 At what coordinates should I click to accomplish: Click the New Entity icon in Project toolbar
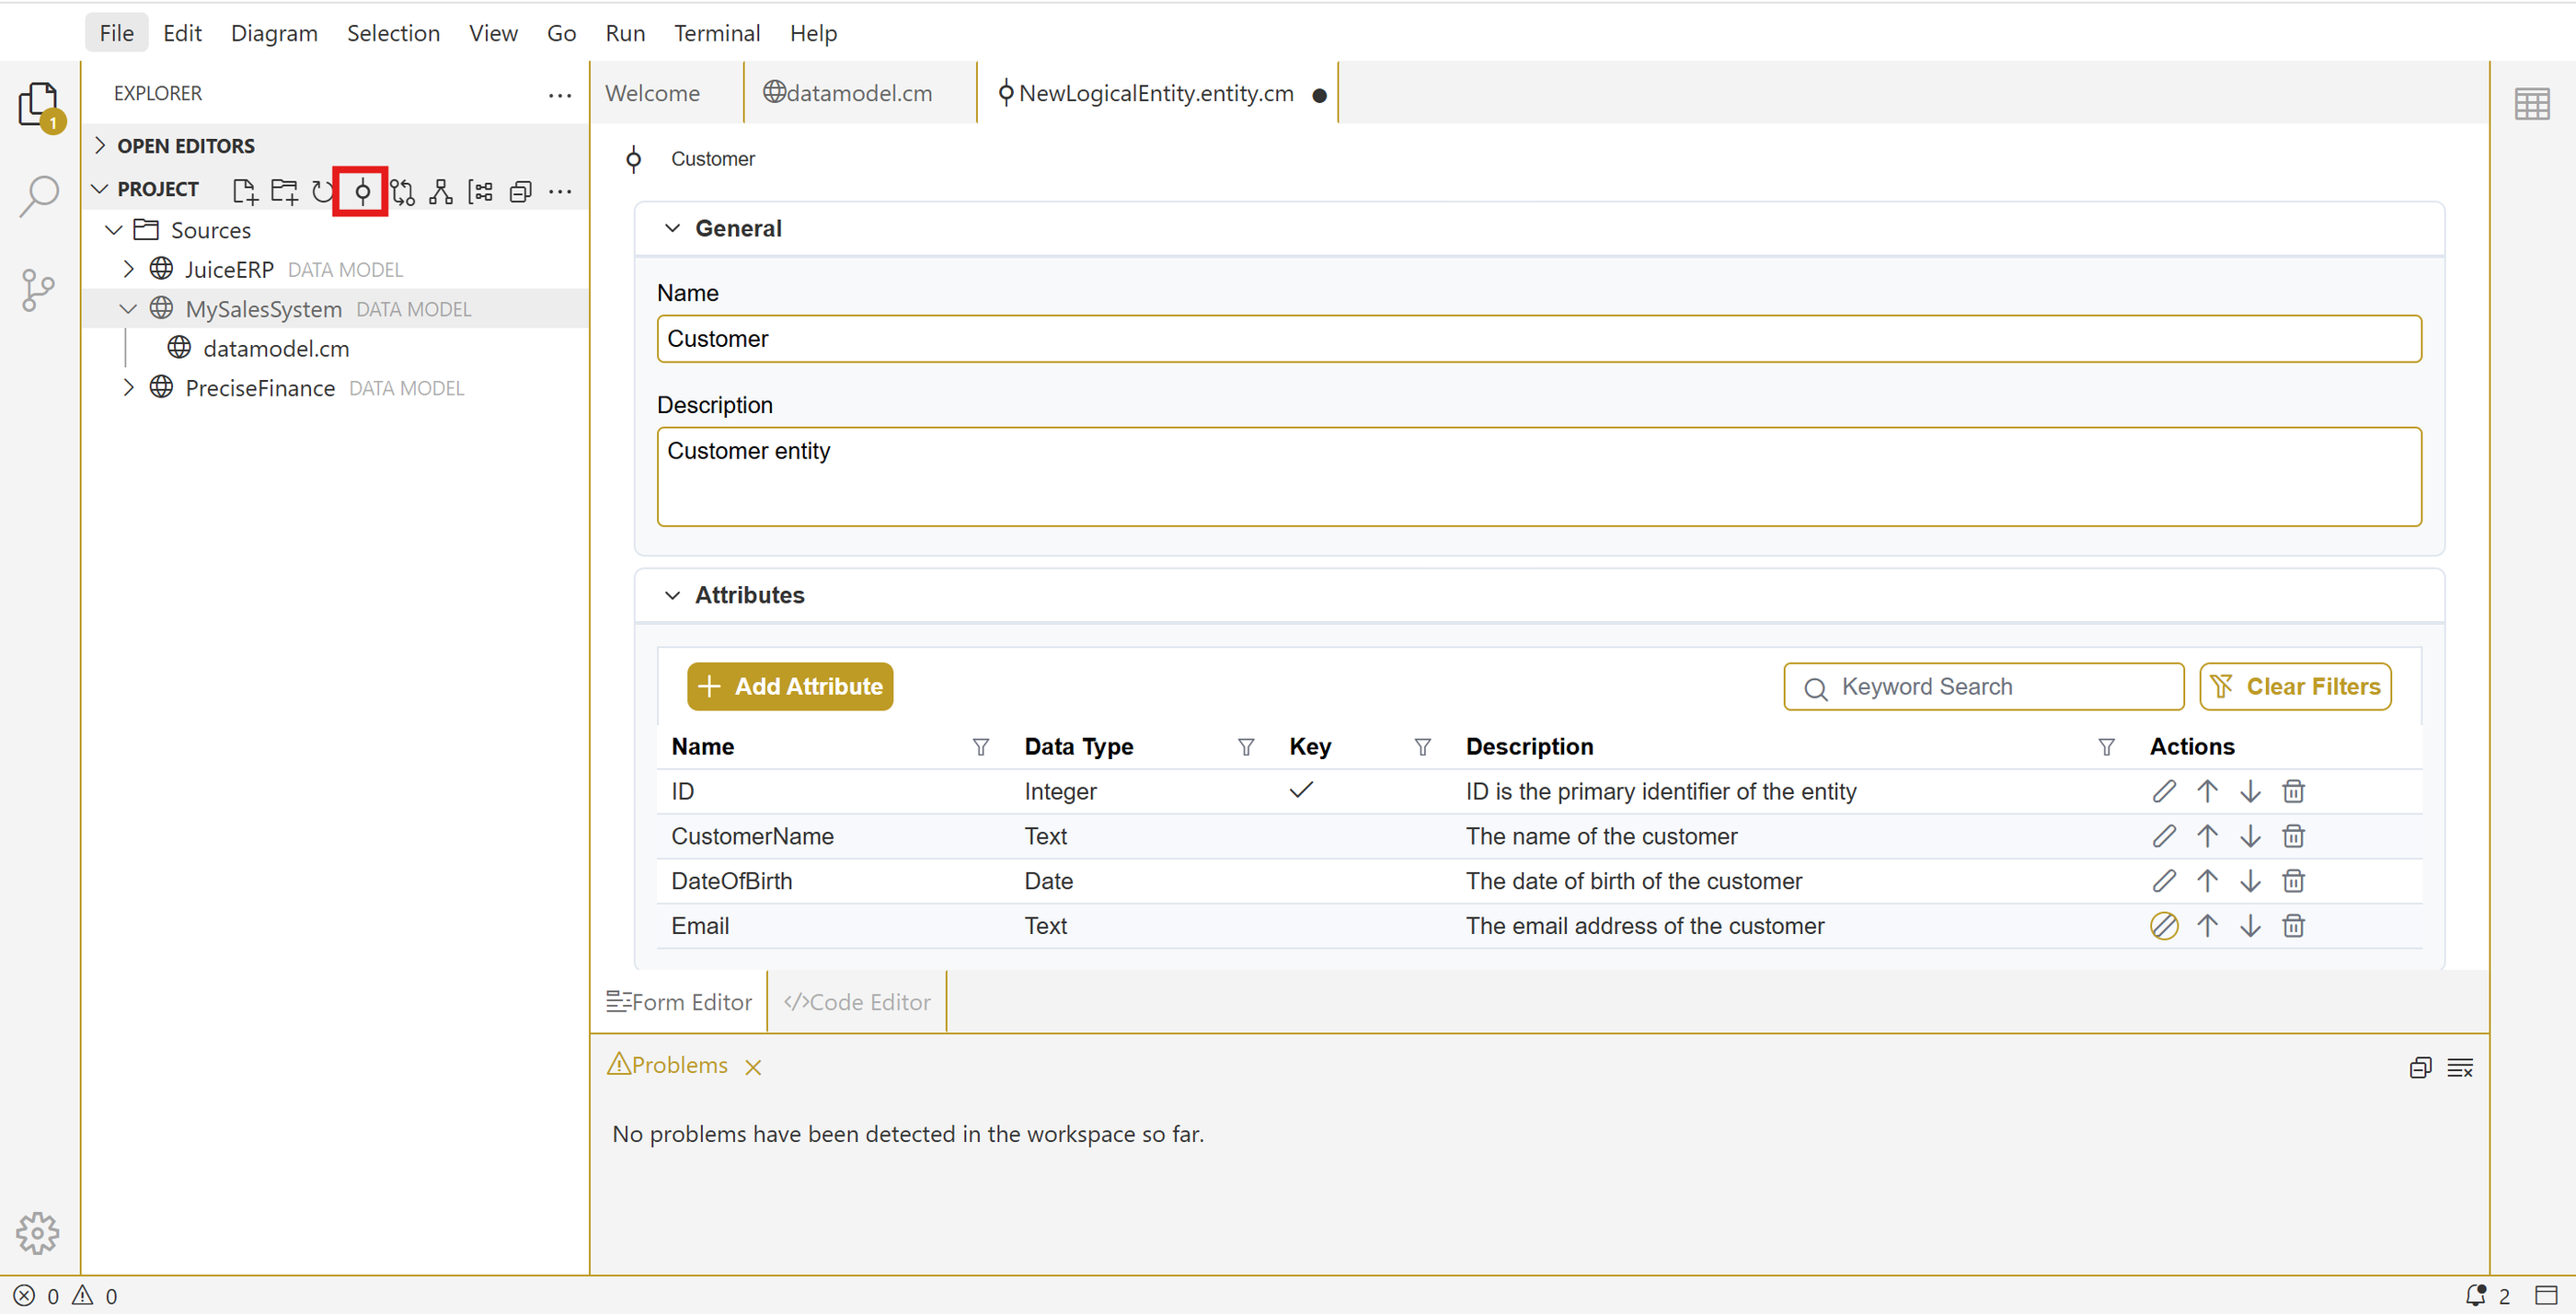[362, 191]
